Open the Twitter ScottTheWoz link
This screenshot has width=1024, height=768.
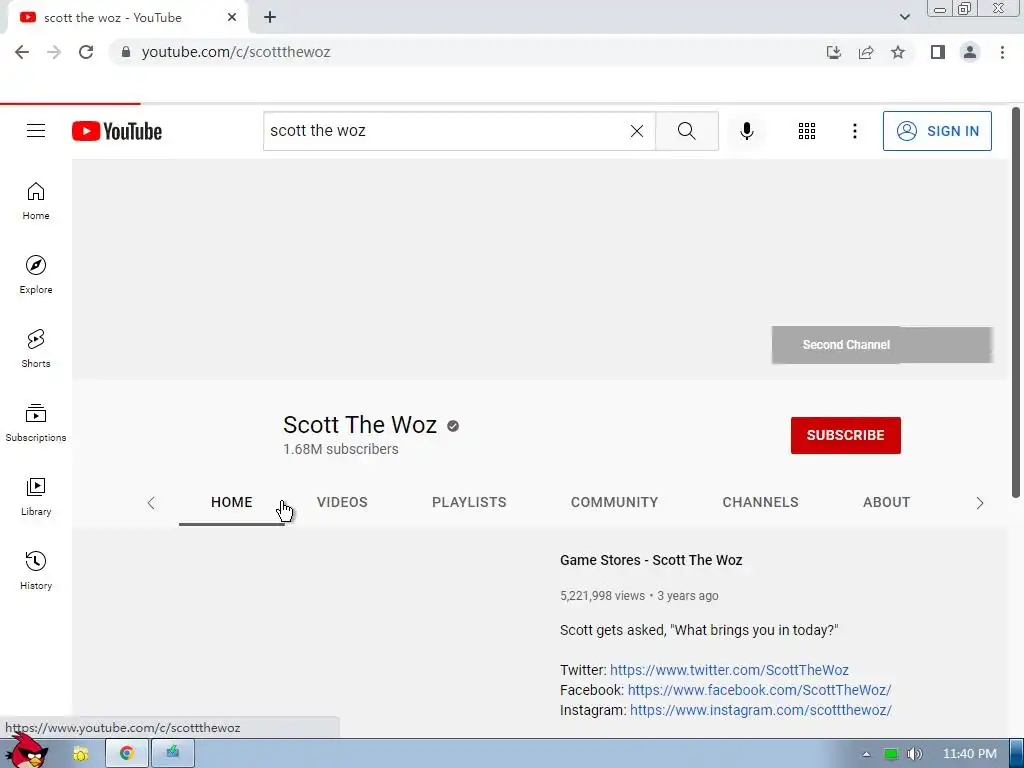729,670
